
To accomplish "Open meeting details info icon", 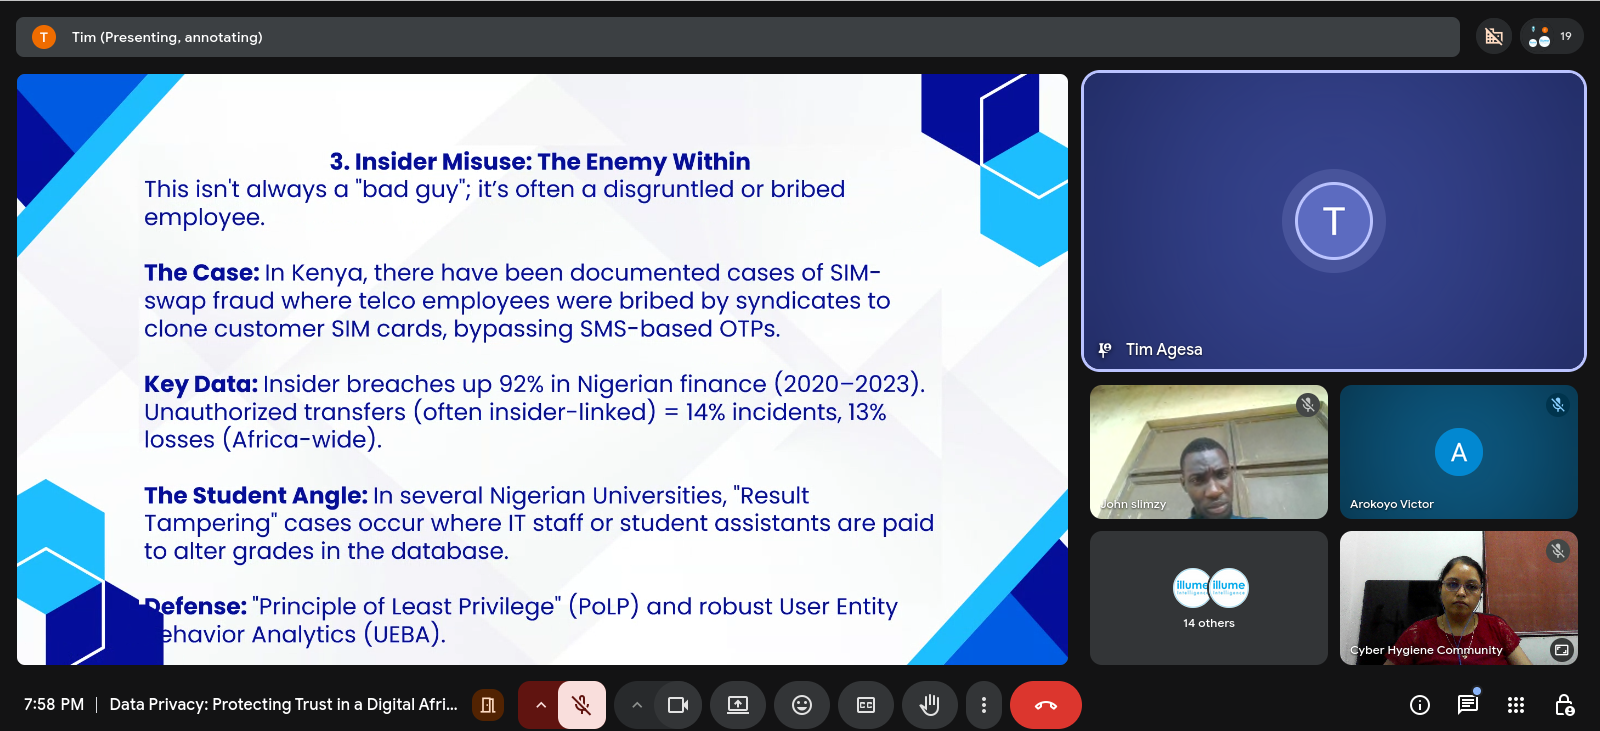I will coord(1419,705).
